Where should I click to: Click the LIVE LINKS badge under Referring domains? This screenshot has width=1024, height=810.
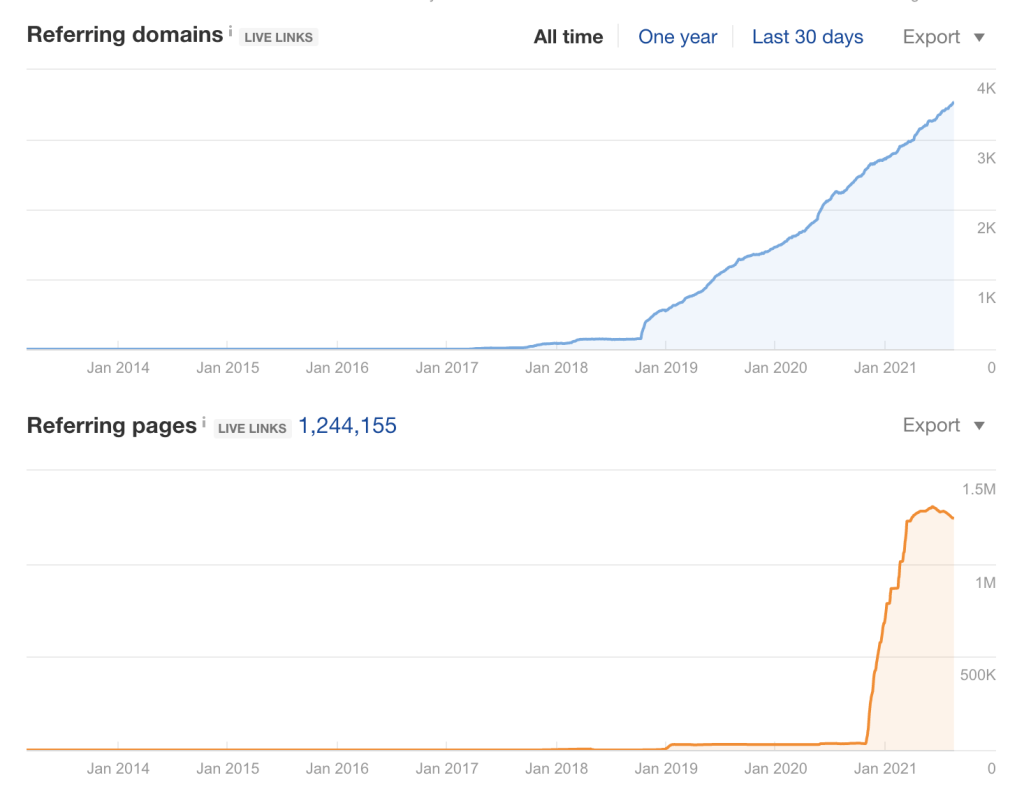279,36
